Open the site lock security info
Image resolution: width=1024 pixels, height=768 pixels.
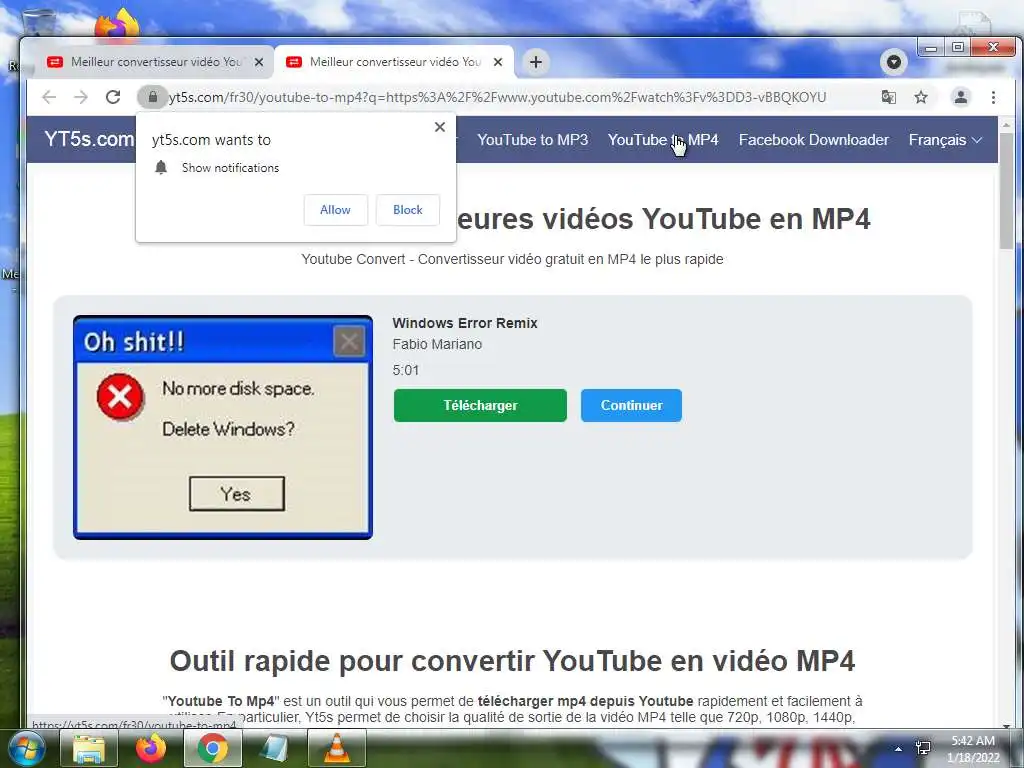tap(152, 97)
